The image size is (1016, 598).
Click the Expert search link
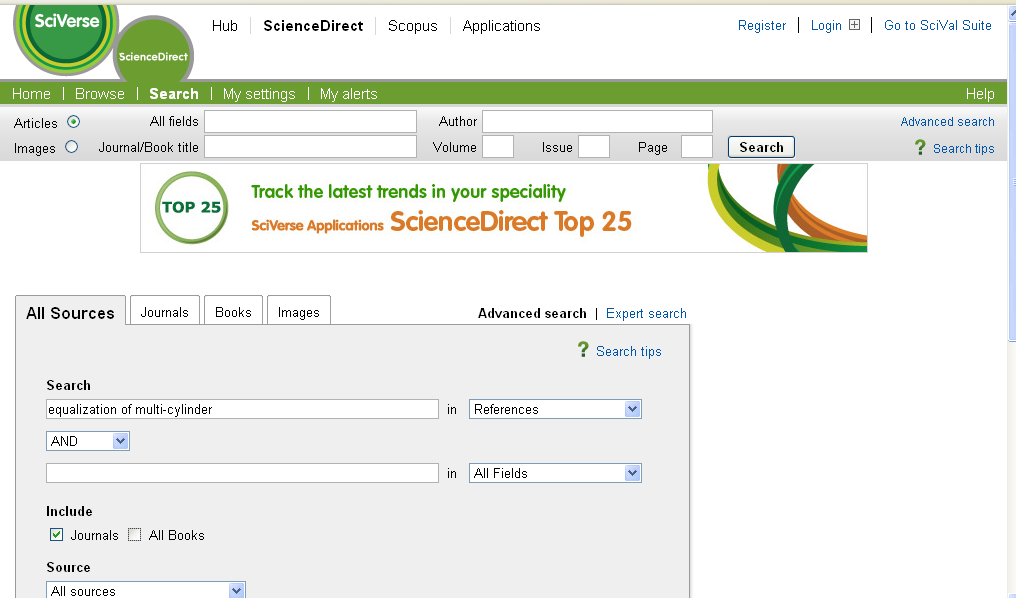pyautogui.click(x=646, y=314)
